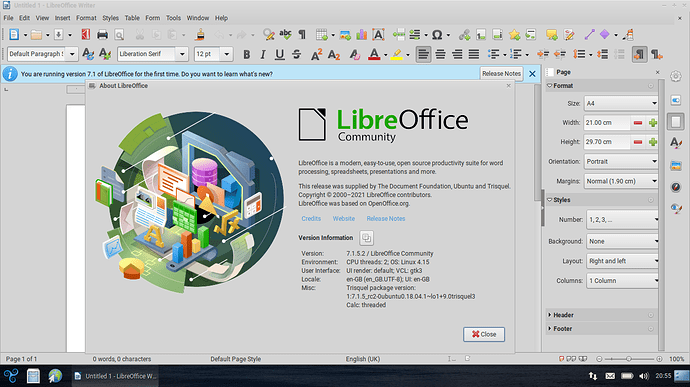Viewport: 690px width, 387px height.
Task: Insert line tool icon
Action: (589, 34)
